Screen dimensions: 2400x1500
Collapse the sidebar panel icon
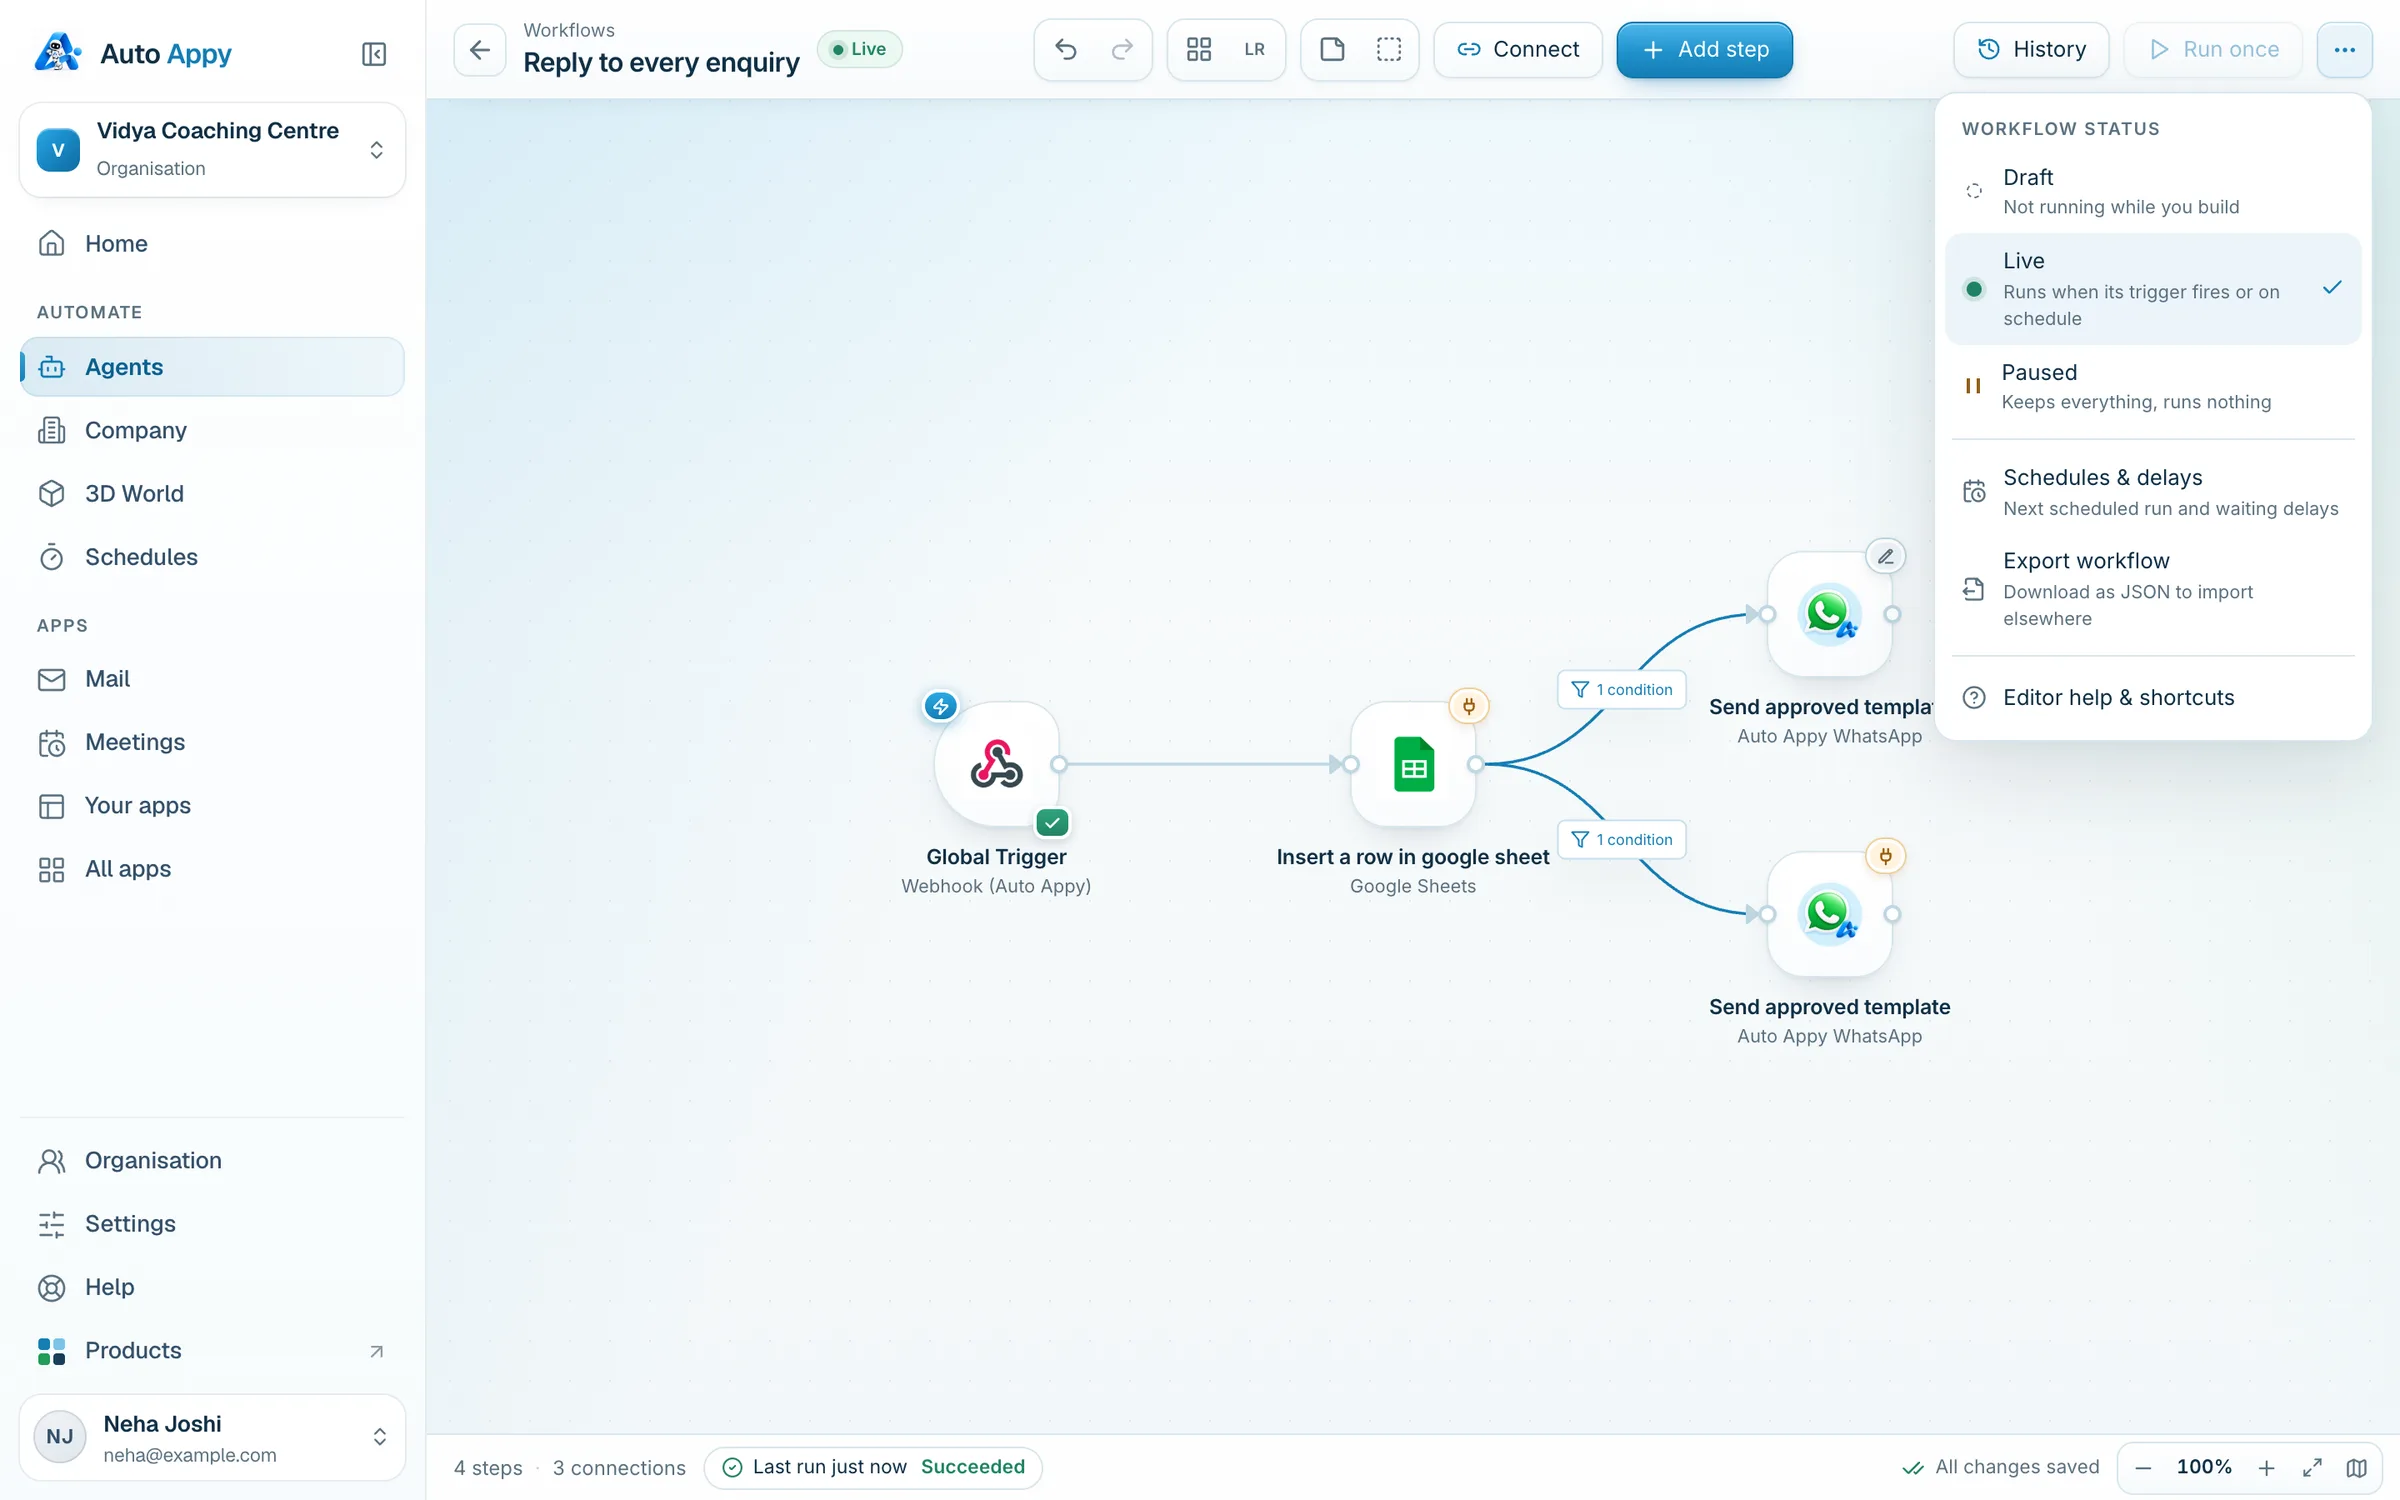pos(374,53)
